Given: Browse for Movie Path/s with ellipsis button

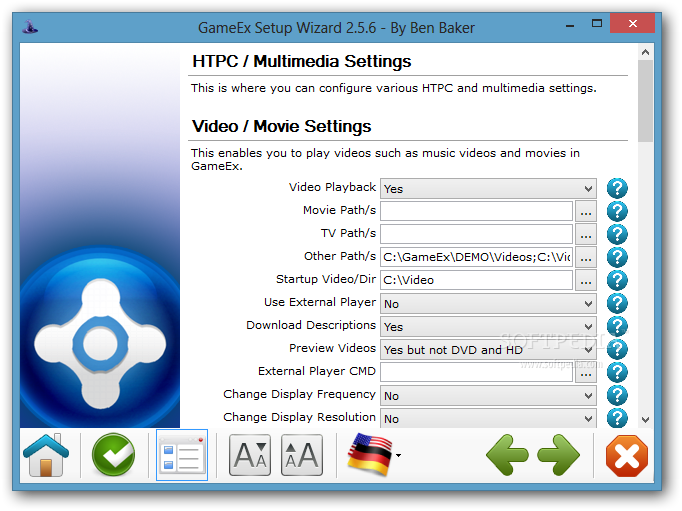Looking at the screenshot, I should pos(586,211).
